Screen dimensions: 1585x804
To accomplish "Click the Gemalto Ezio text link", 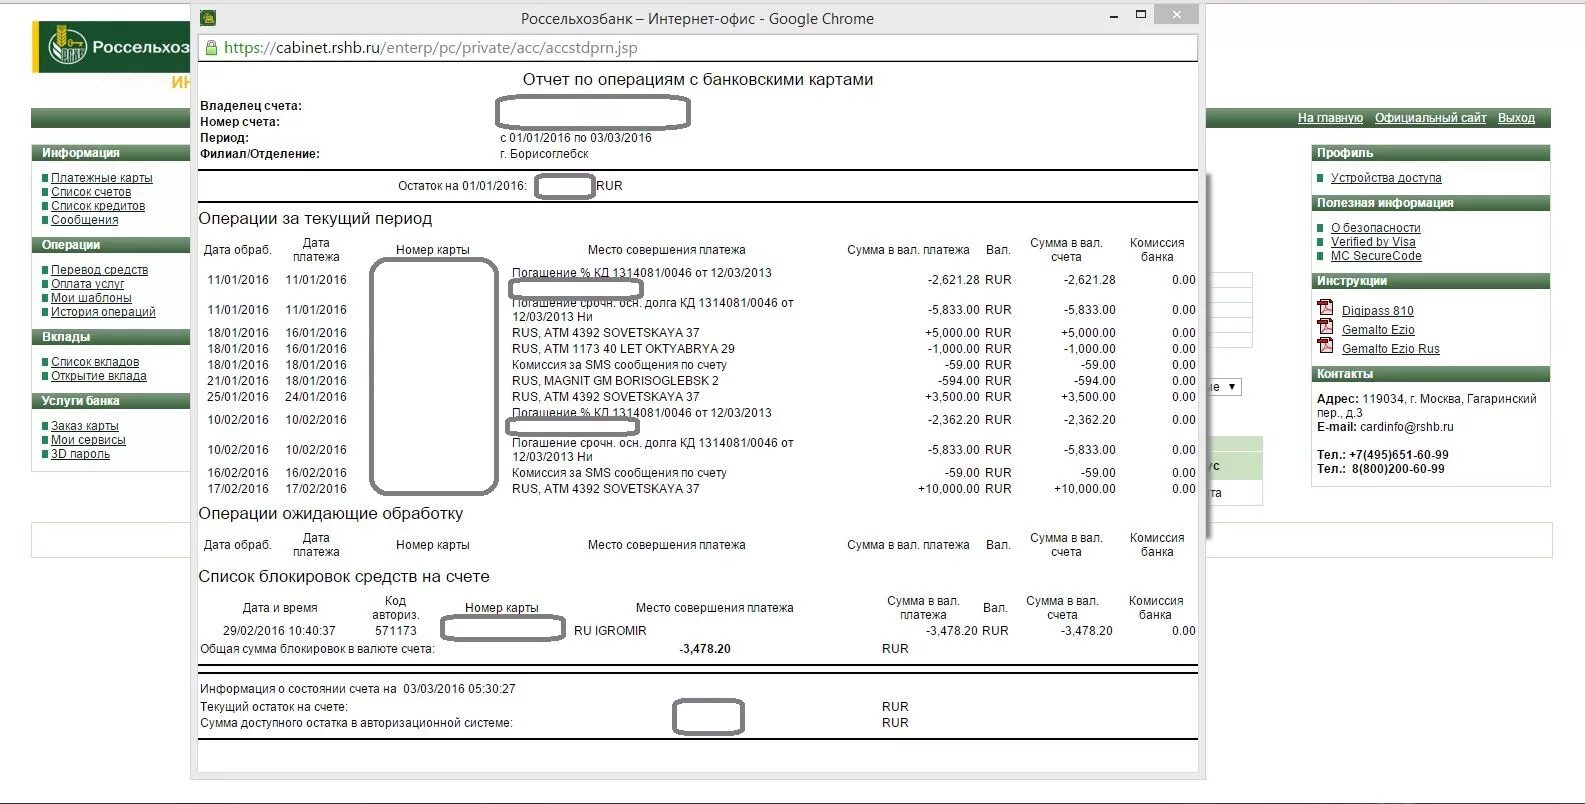I will 1378,330.
